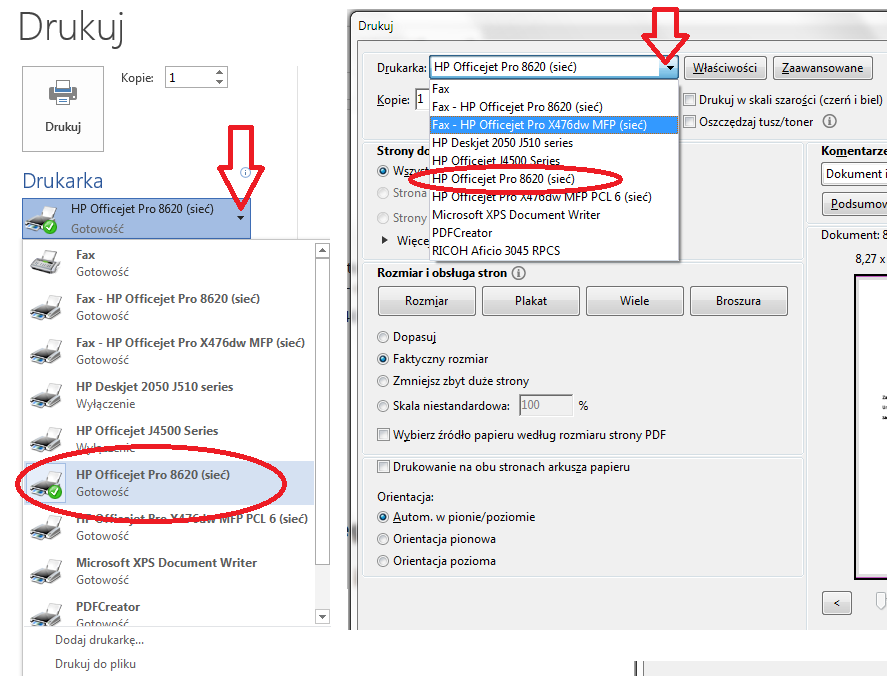
Task: Click HP Officejet Pro 8620 icon with green check
Action: point(45,484)
